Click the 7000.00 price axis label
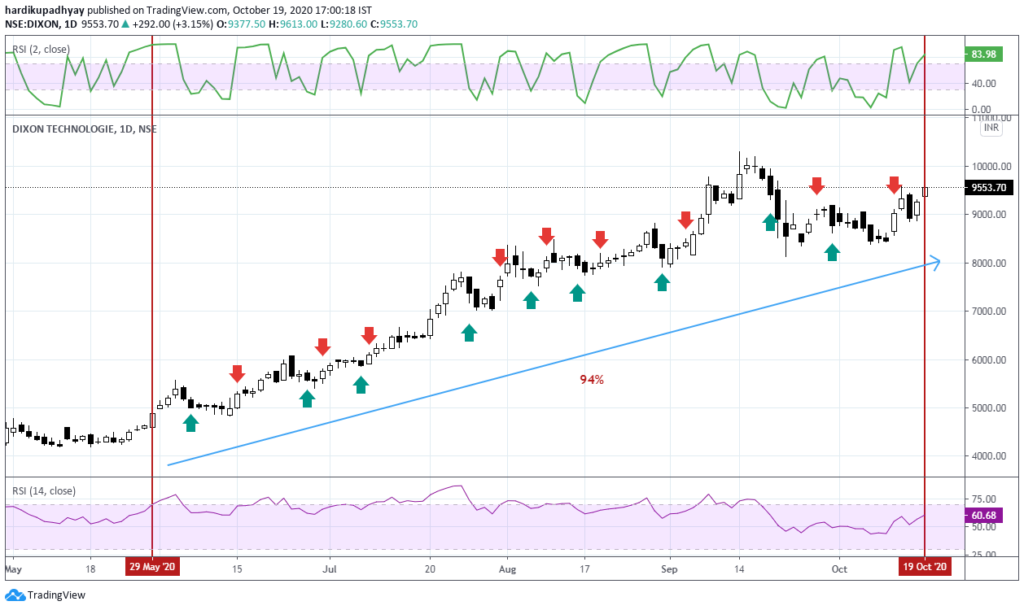 tap(989, 312)
